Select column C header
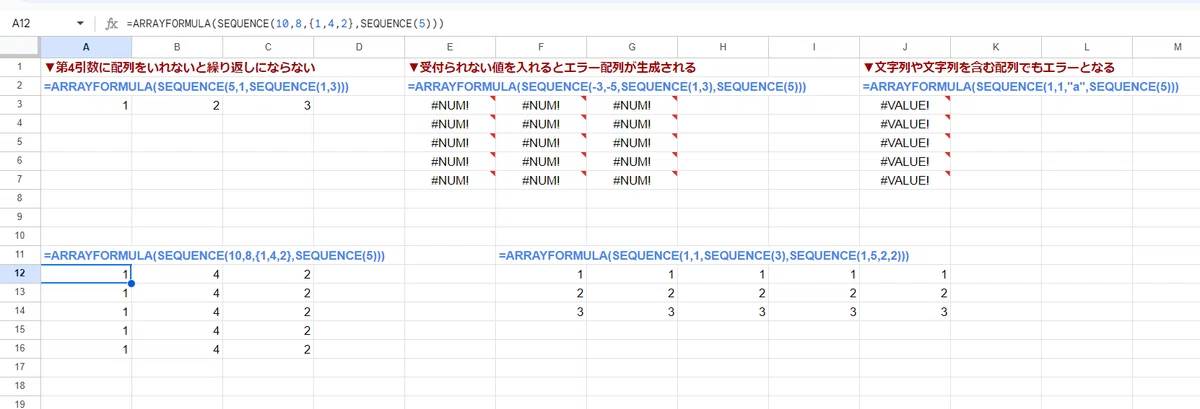1200x409 pixels. click(268, 47)
